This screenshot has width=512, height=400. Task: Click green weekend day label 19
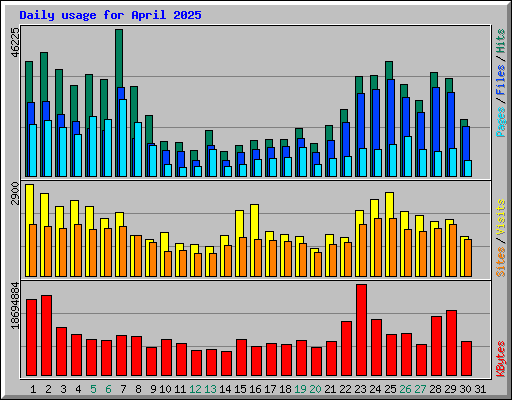(300, 389)
